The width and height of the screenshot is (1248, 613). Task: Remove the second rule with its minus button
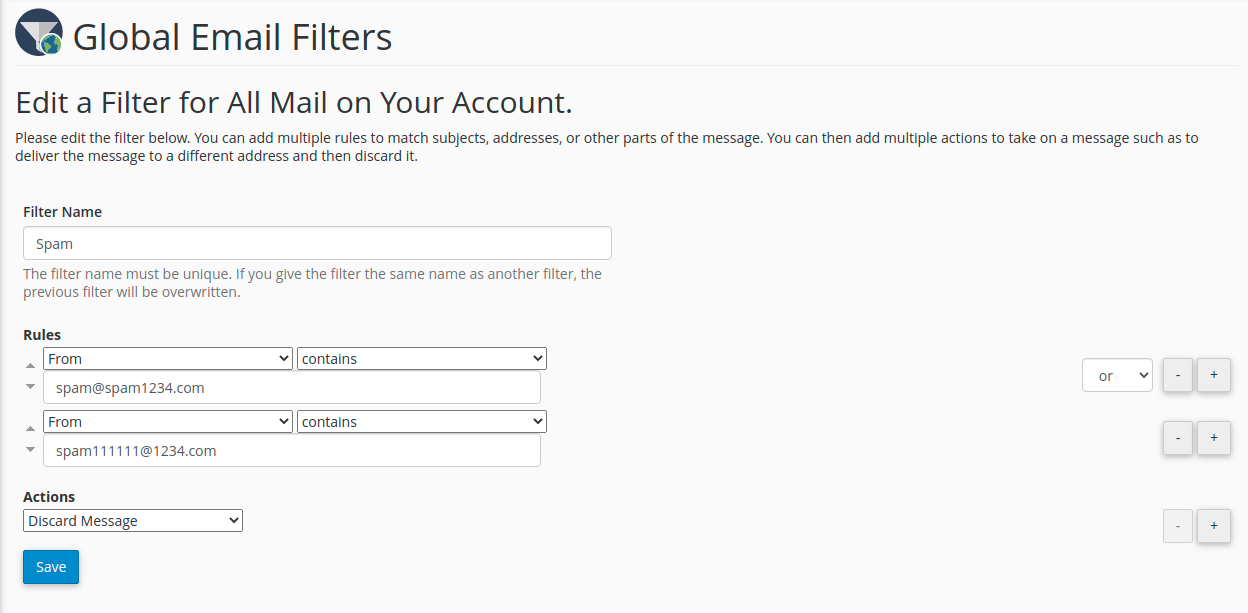[x=1178, y=438]
